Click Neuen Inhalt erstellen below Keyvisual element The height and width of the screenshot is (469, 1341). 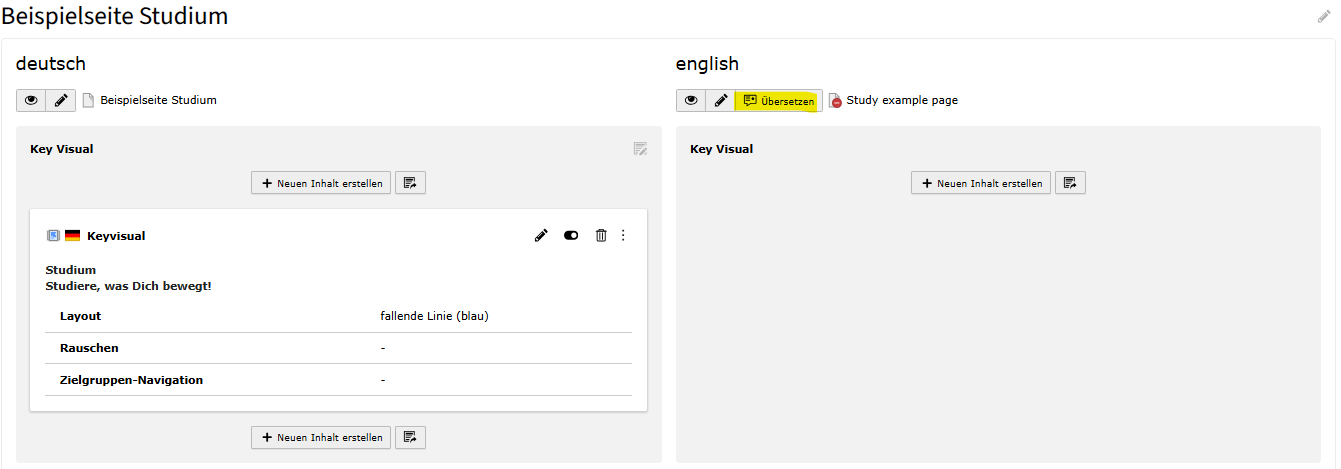coord(321,437)
